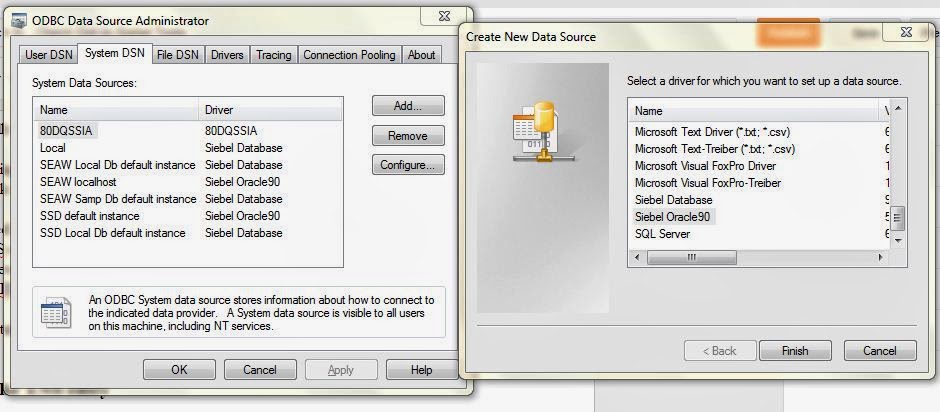This screenshot has width=940, height=412.
Task: Choose Microsoft Visual FoxPro Driver
Action: point(705,166)
